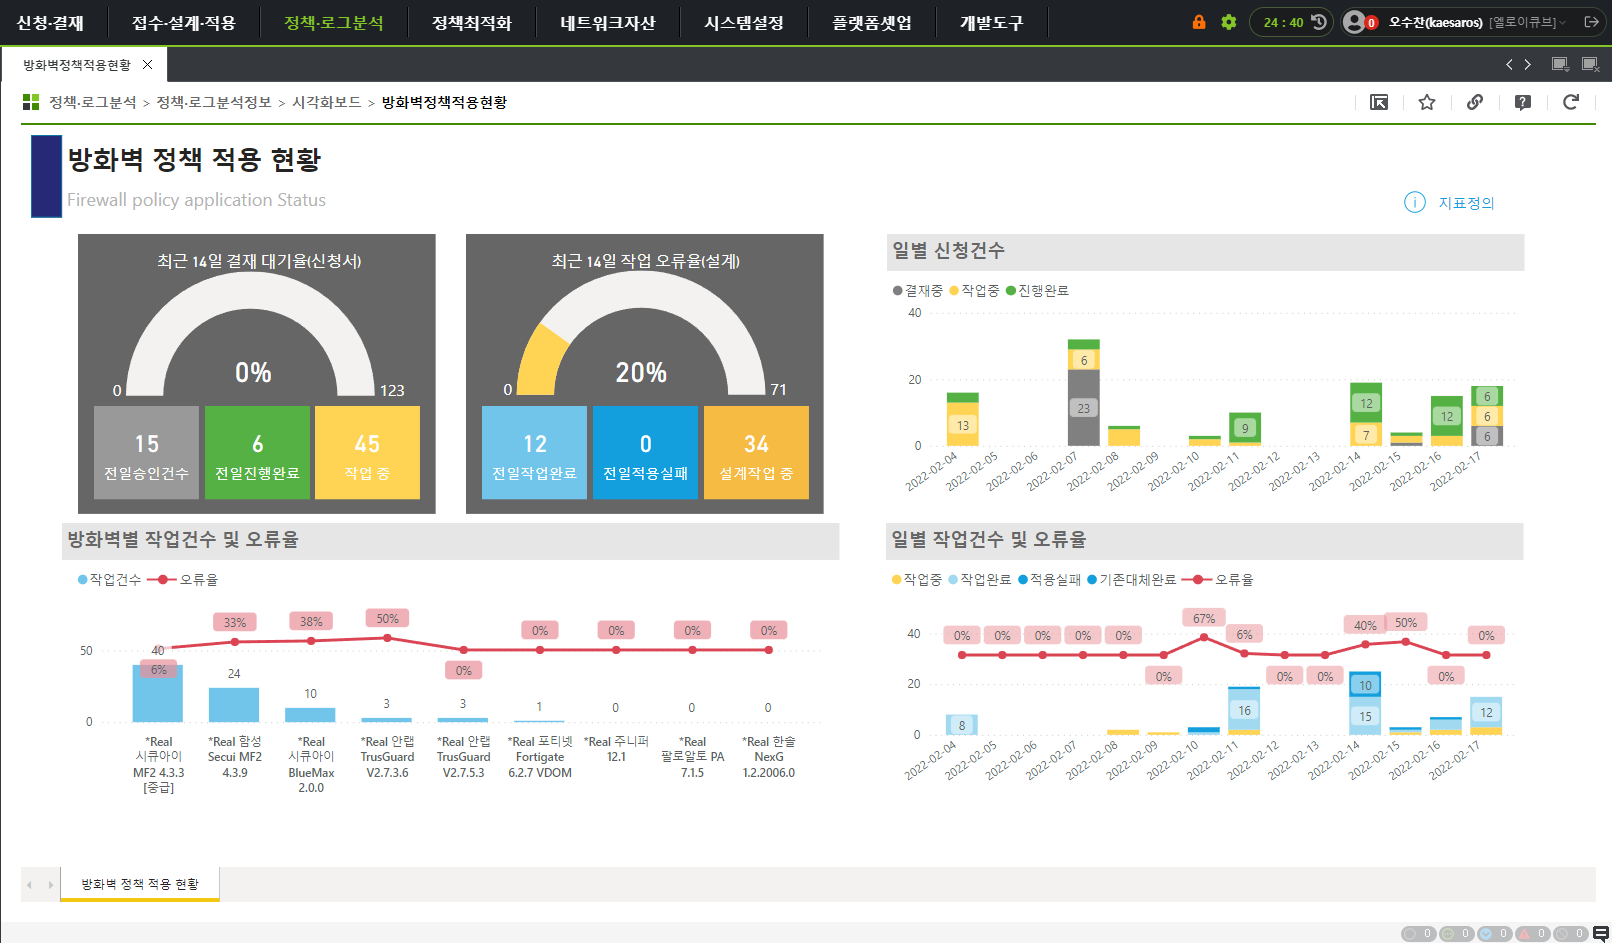Click the yellow 작업 중 45 tile

(x=367, y=452)
